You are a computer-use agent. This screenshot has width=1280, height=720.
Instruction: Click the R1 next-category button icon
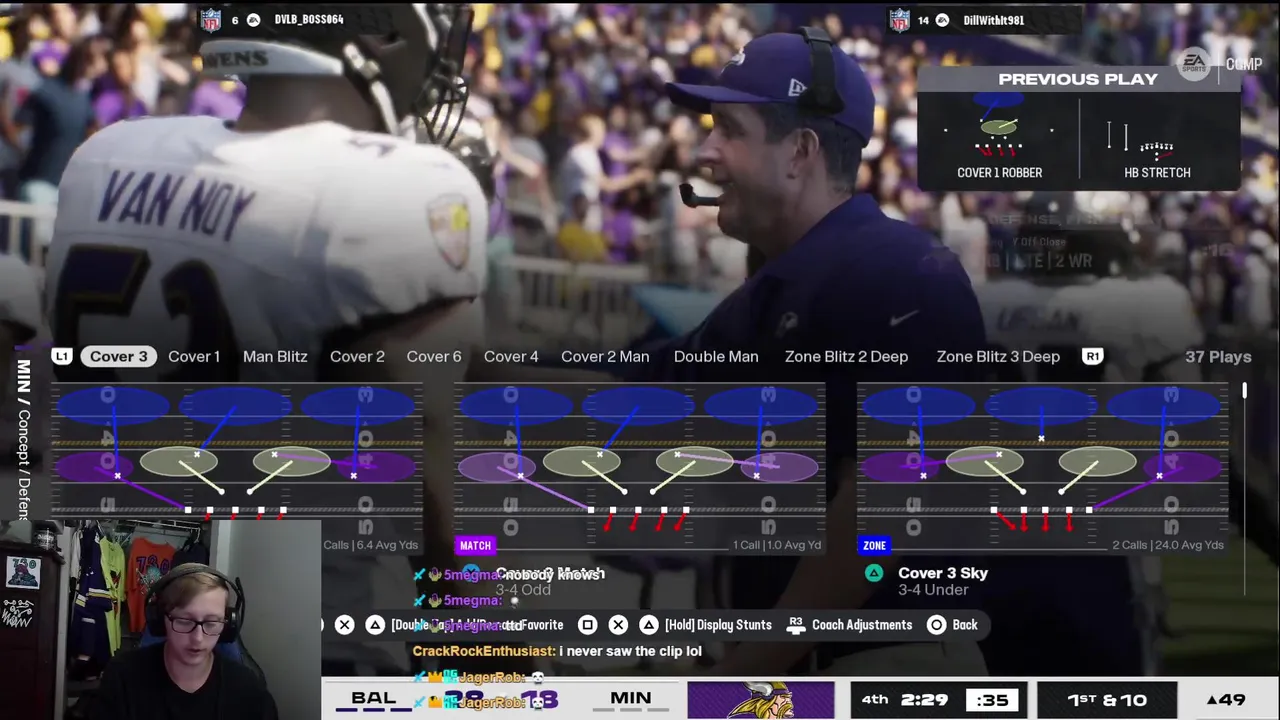pos(1092,356)
